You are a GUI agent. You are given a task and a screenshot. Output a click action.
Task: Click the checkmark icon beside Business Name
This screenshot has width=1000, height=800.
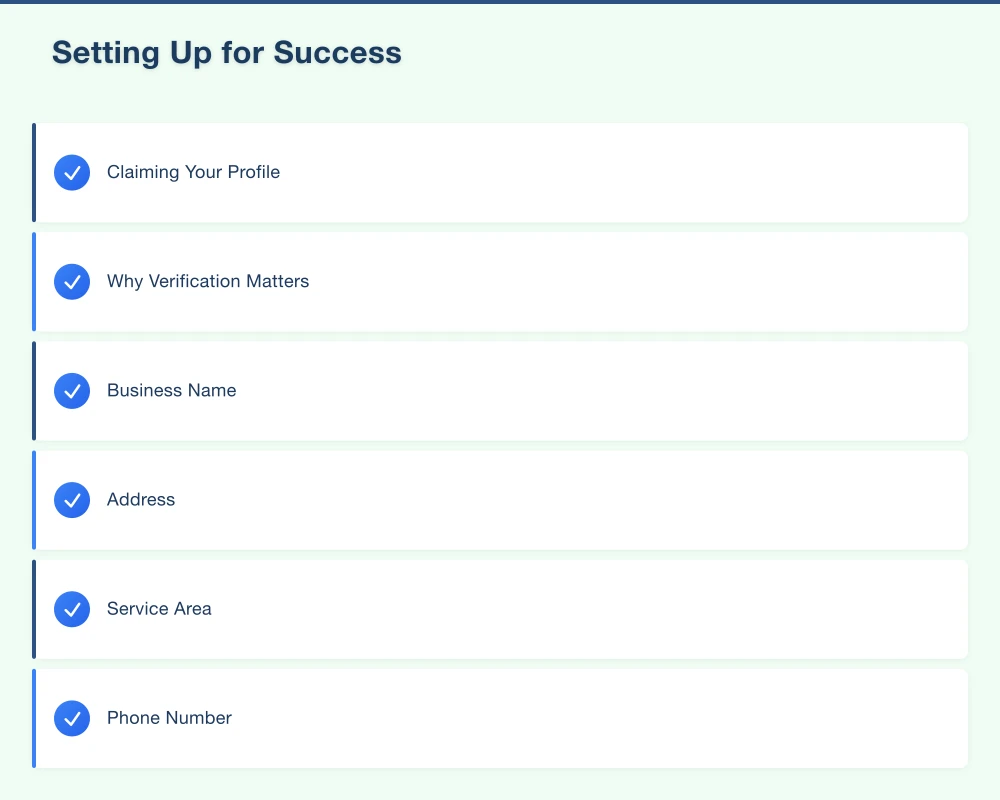click(72, 391)
